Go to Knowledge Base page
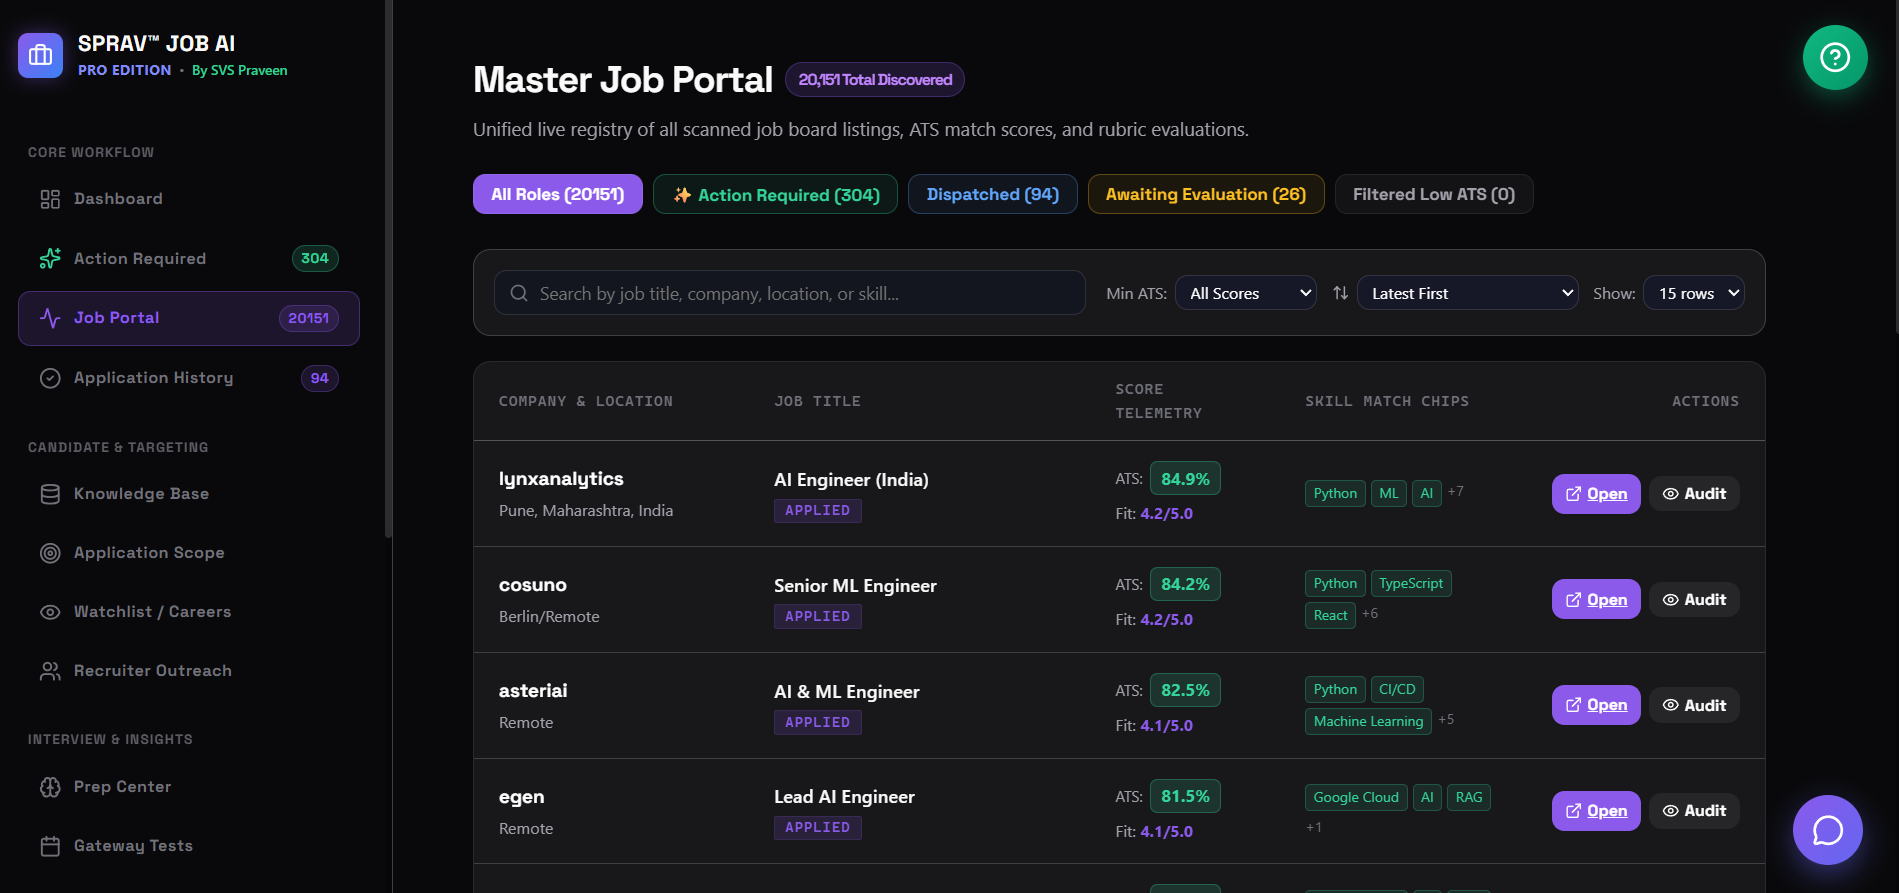Image resolution: width=1899 pixels, height=893 pixels. coord(189,494)
